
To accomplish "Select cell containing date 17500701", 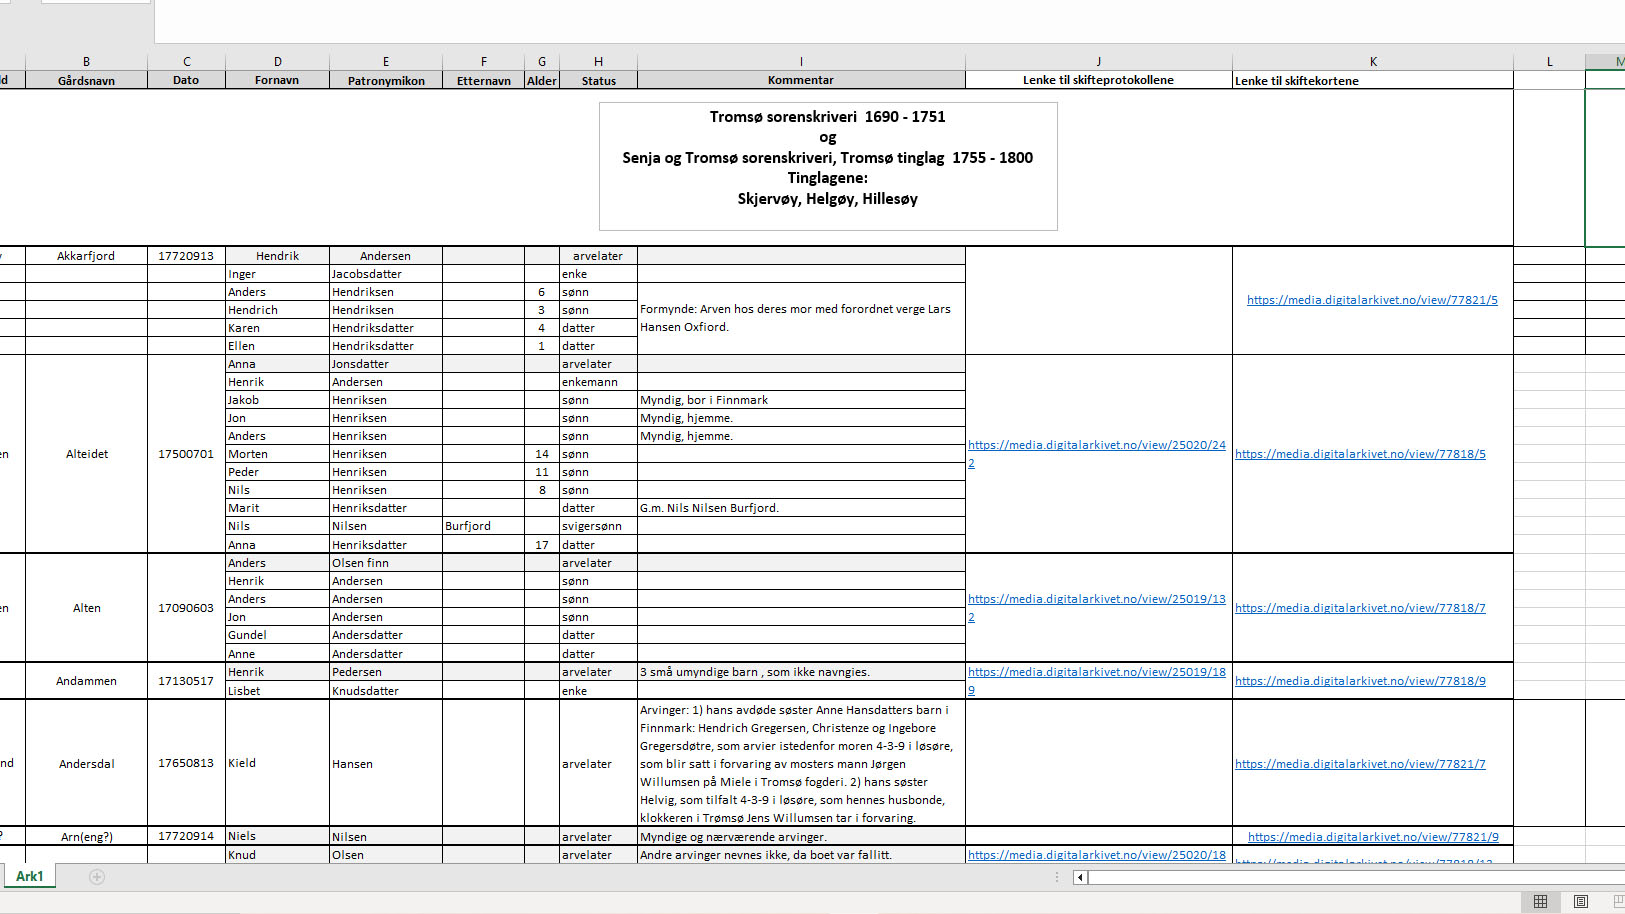I will 186,454.
